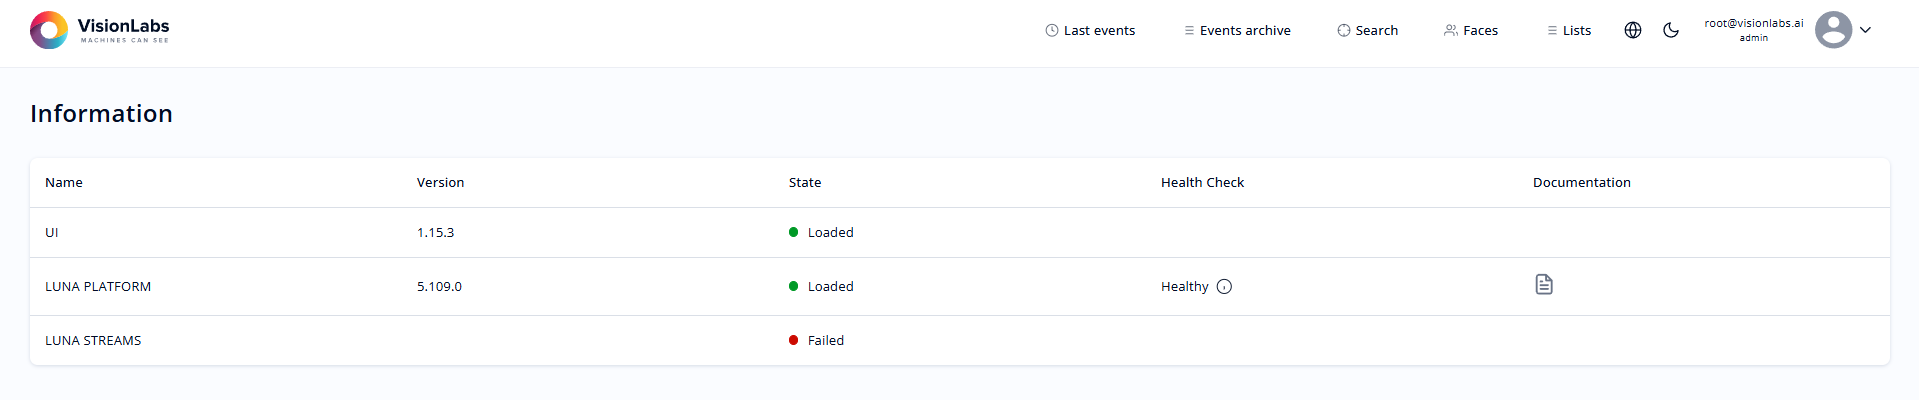Go to Events archive
This screenshot has width=1919, height=400.
coord(1237,31)
